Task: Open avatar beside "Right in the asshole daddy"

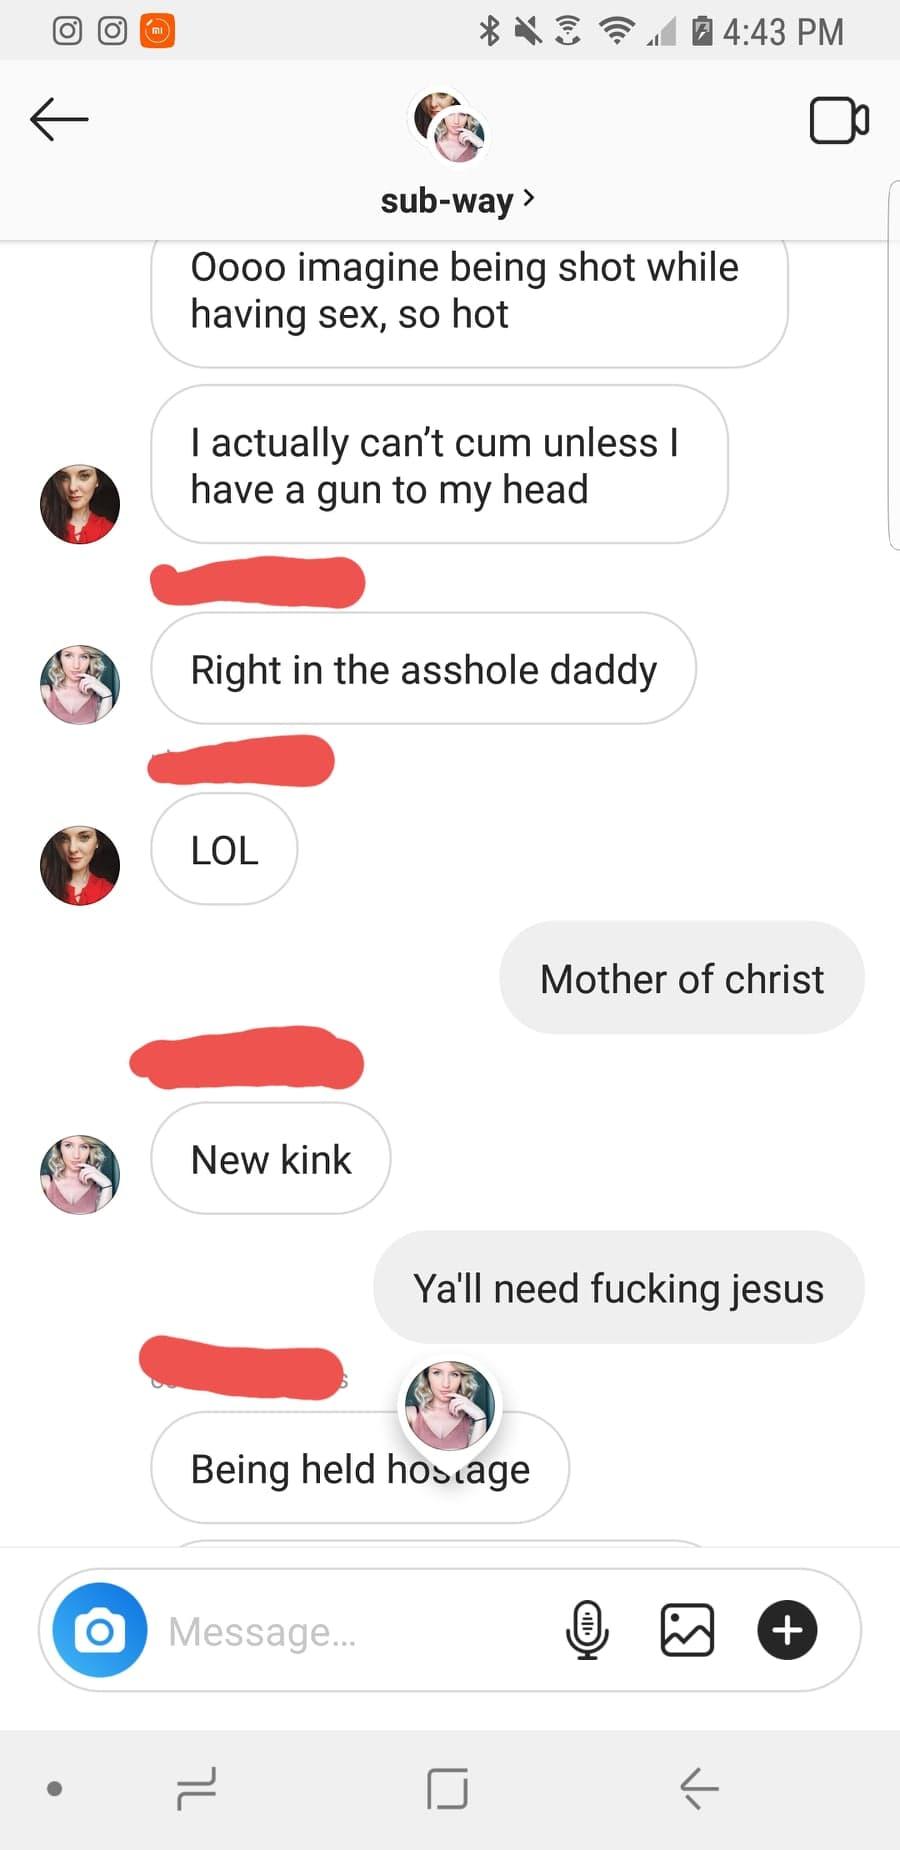Action: (80, 685)
